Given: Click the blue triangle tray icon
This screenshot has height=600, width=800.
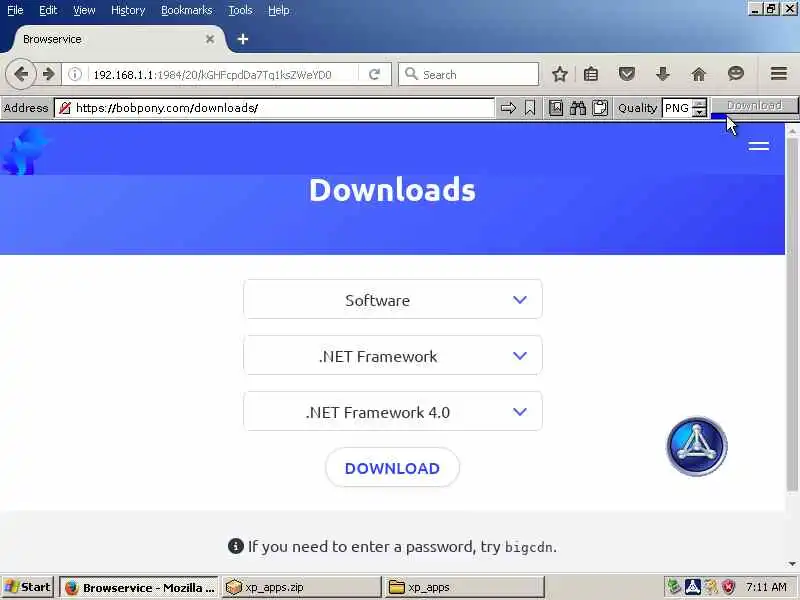Looking at the screenshot, I should pyautogui.click(x=692, y=587).
